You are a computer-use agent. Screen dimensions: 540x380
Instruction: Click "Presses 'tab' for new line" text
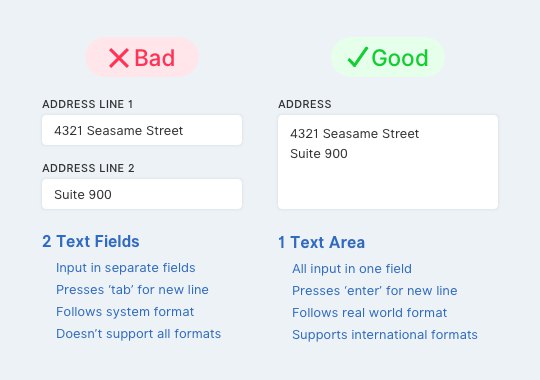point(132,290)
